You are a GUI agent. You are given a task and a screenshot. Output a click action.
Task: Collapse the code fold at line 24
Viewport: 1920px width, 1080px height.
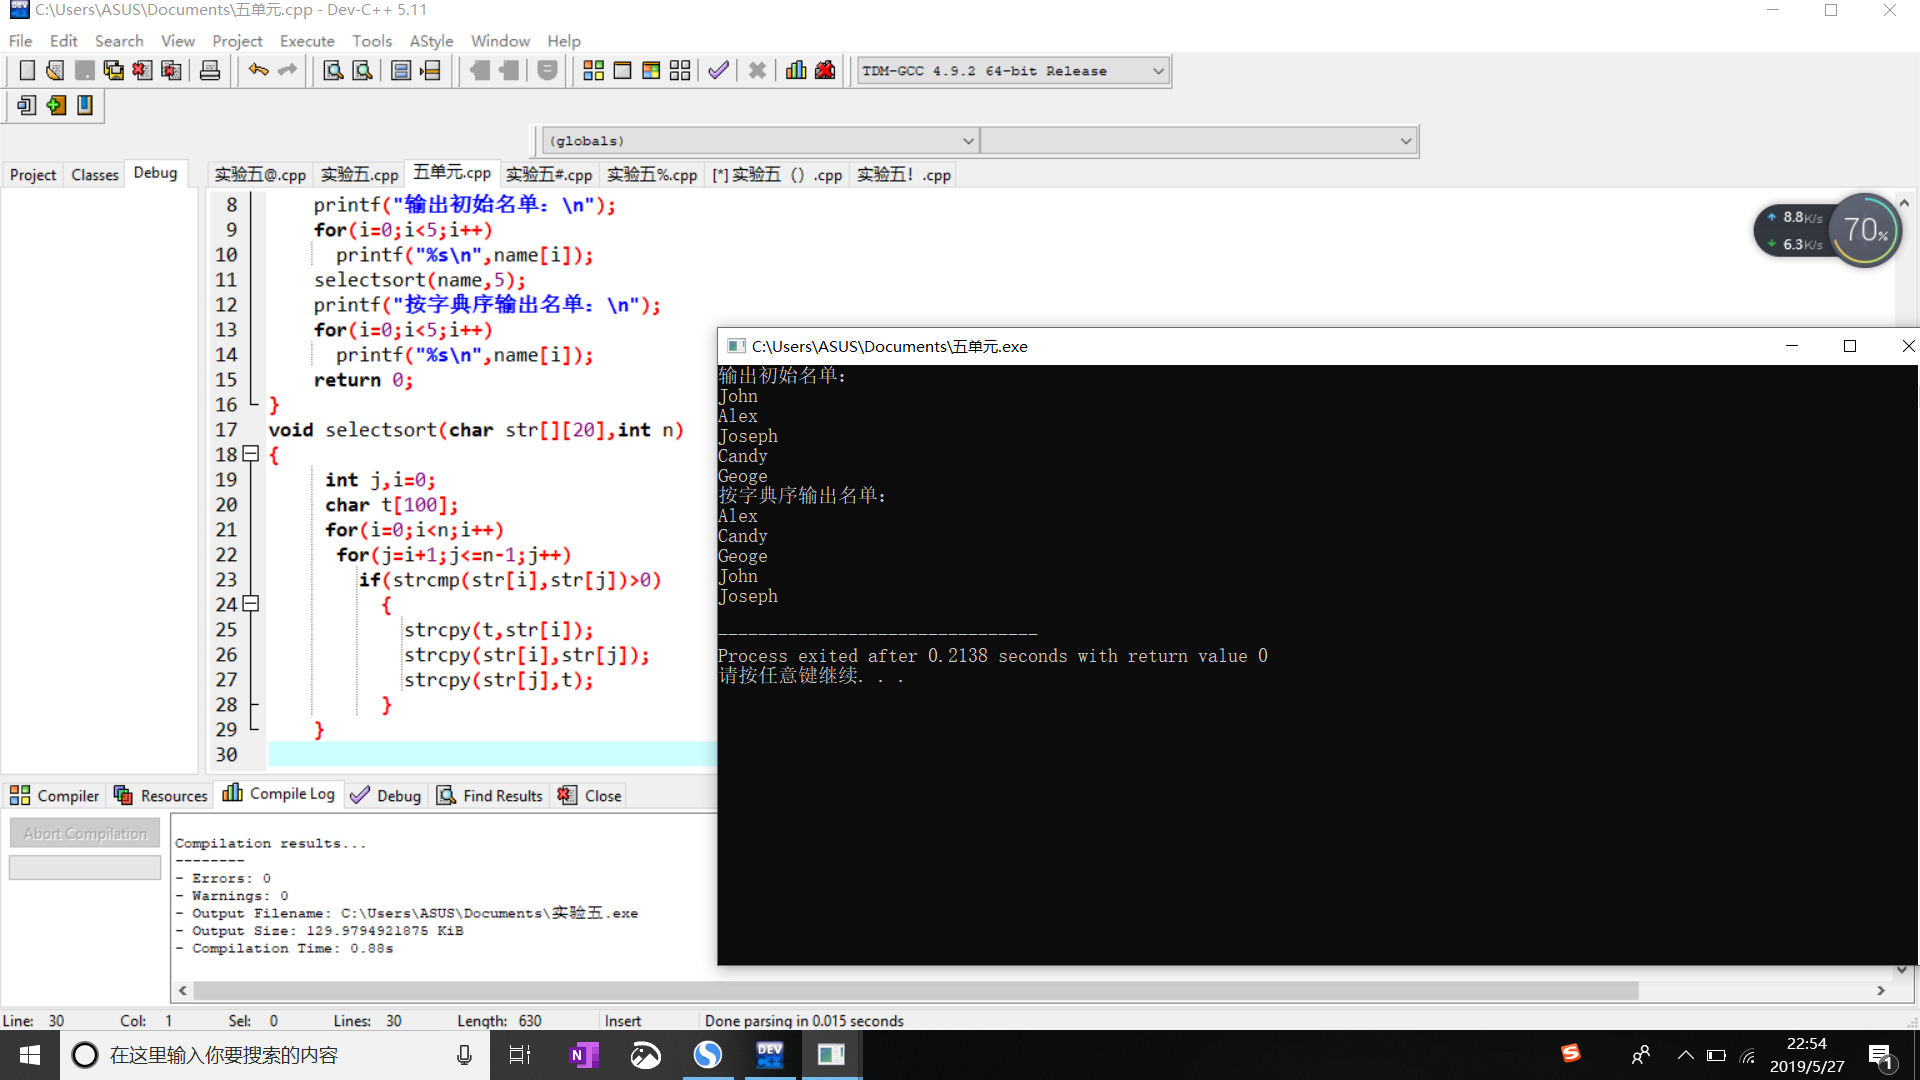[x=251, y=604]
